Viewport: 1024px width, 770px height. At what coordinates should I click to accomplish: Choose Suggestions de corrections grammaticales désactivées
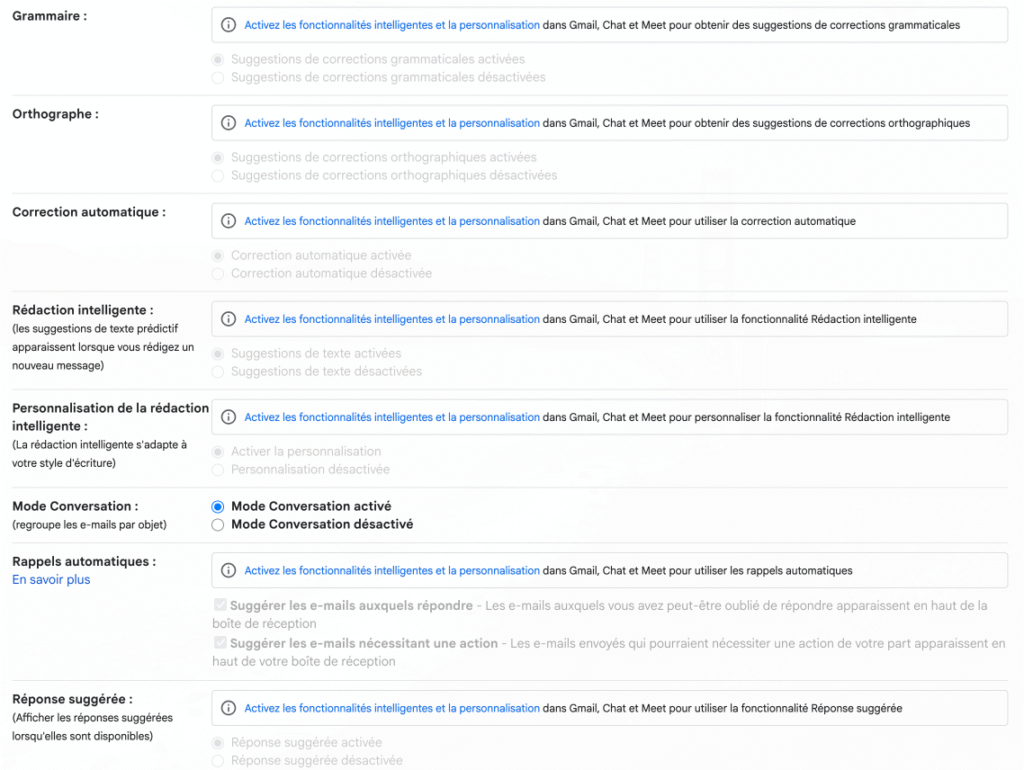pos(218,78)
